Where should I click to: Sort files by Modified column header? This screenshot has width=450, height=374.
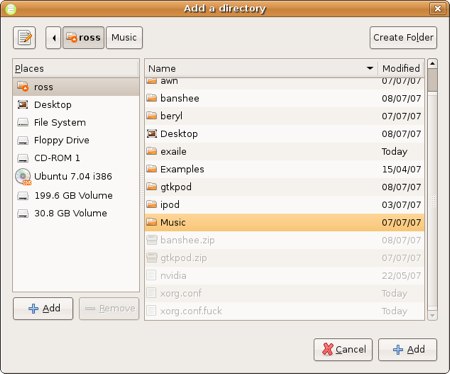(401, 69)
